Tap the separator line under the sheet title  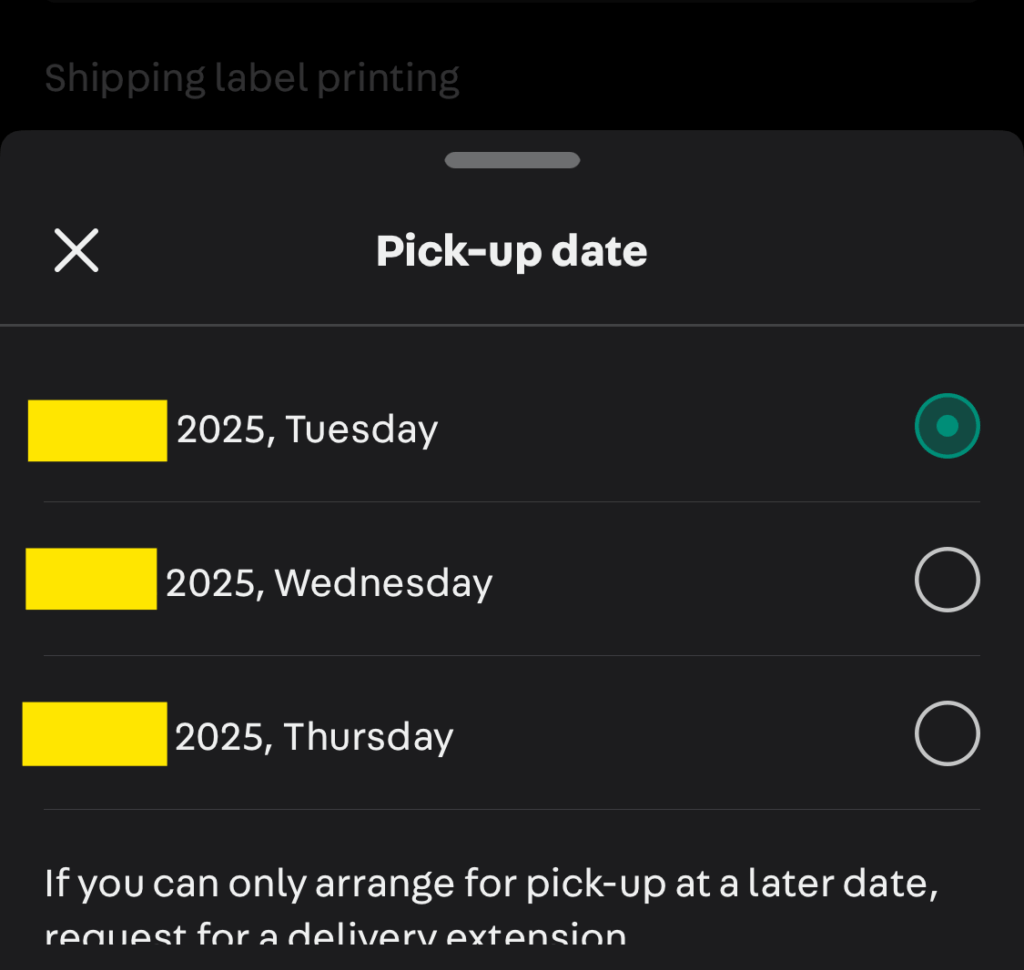coord(512,325)
